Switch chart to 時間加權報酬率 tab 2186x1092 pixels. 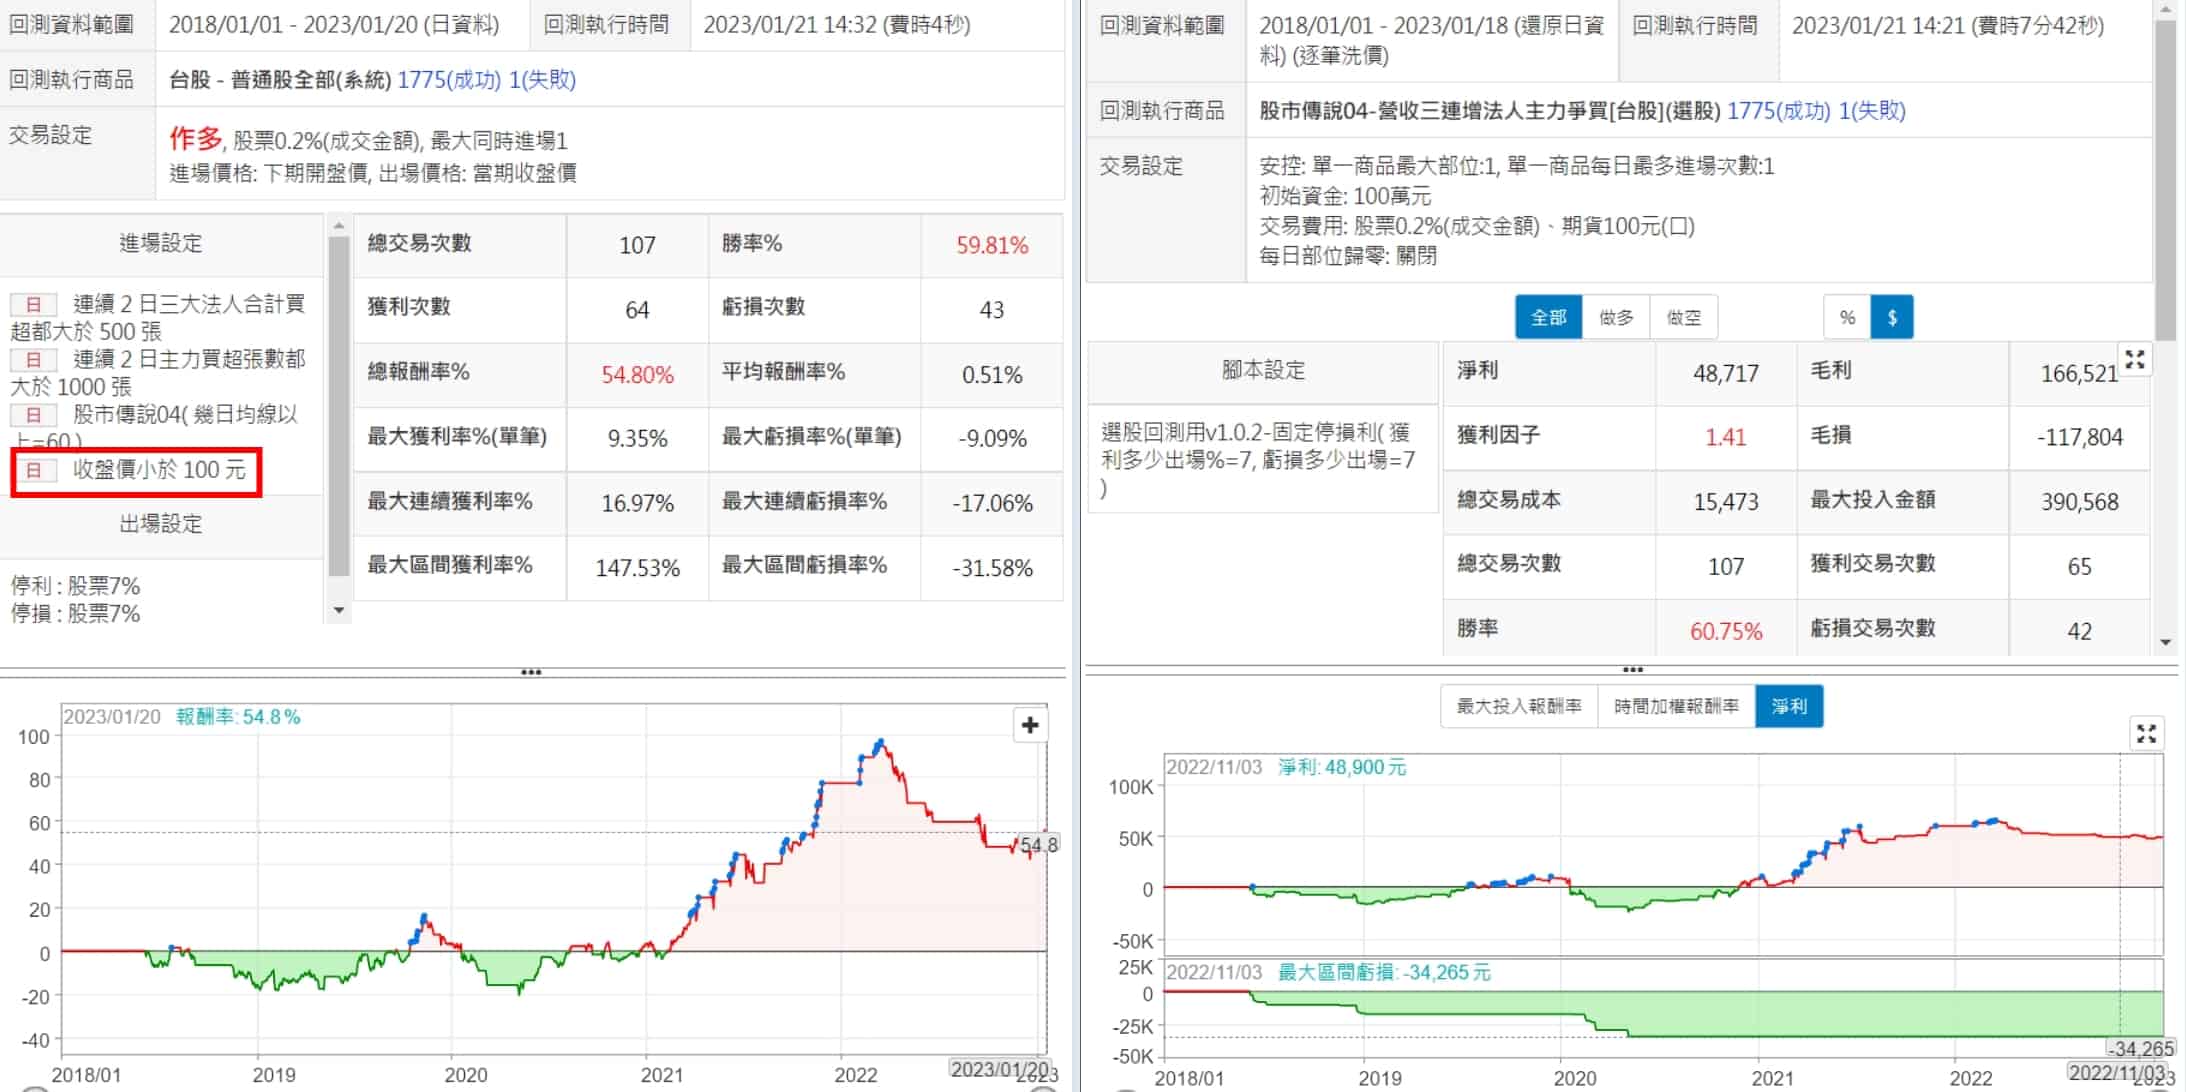1676,706
